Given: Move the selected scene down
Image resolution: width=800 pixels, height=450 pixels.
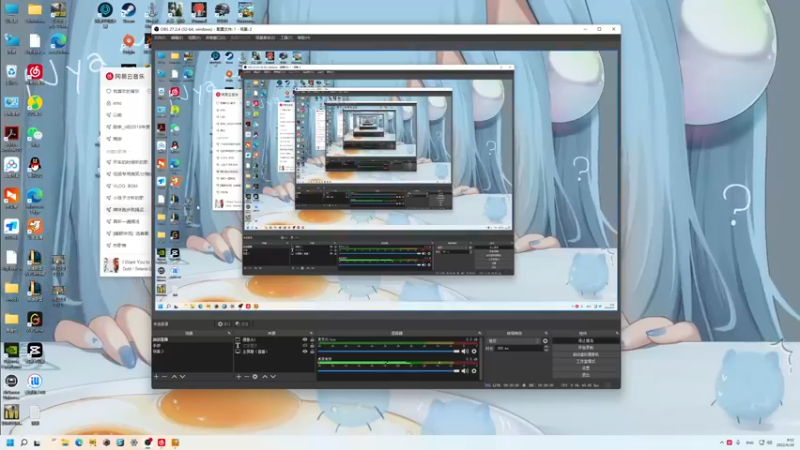Looking at the screenshot, I should (182, 377).
